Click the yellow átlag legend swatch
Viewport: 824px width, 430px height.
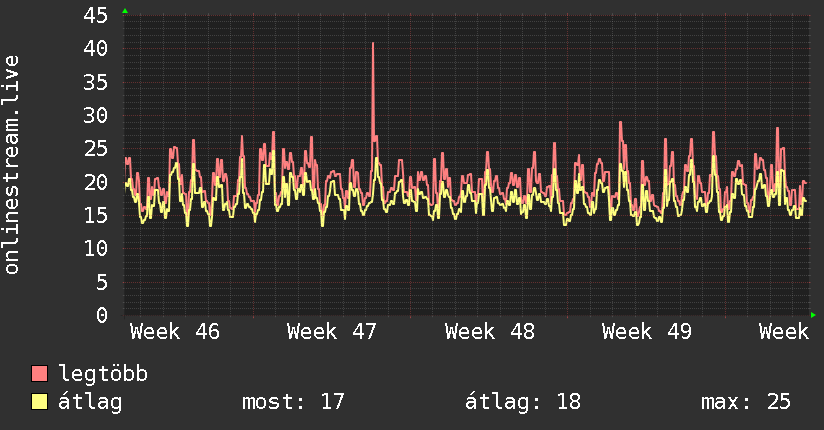(39, 402)
